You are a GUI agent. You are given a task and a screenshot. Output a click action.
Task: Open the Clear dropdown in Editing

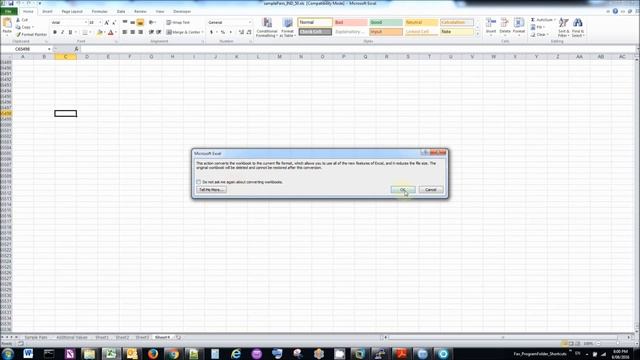click(x=539, y=35)
